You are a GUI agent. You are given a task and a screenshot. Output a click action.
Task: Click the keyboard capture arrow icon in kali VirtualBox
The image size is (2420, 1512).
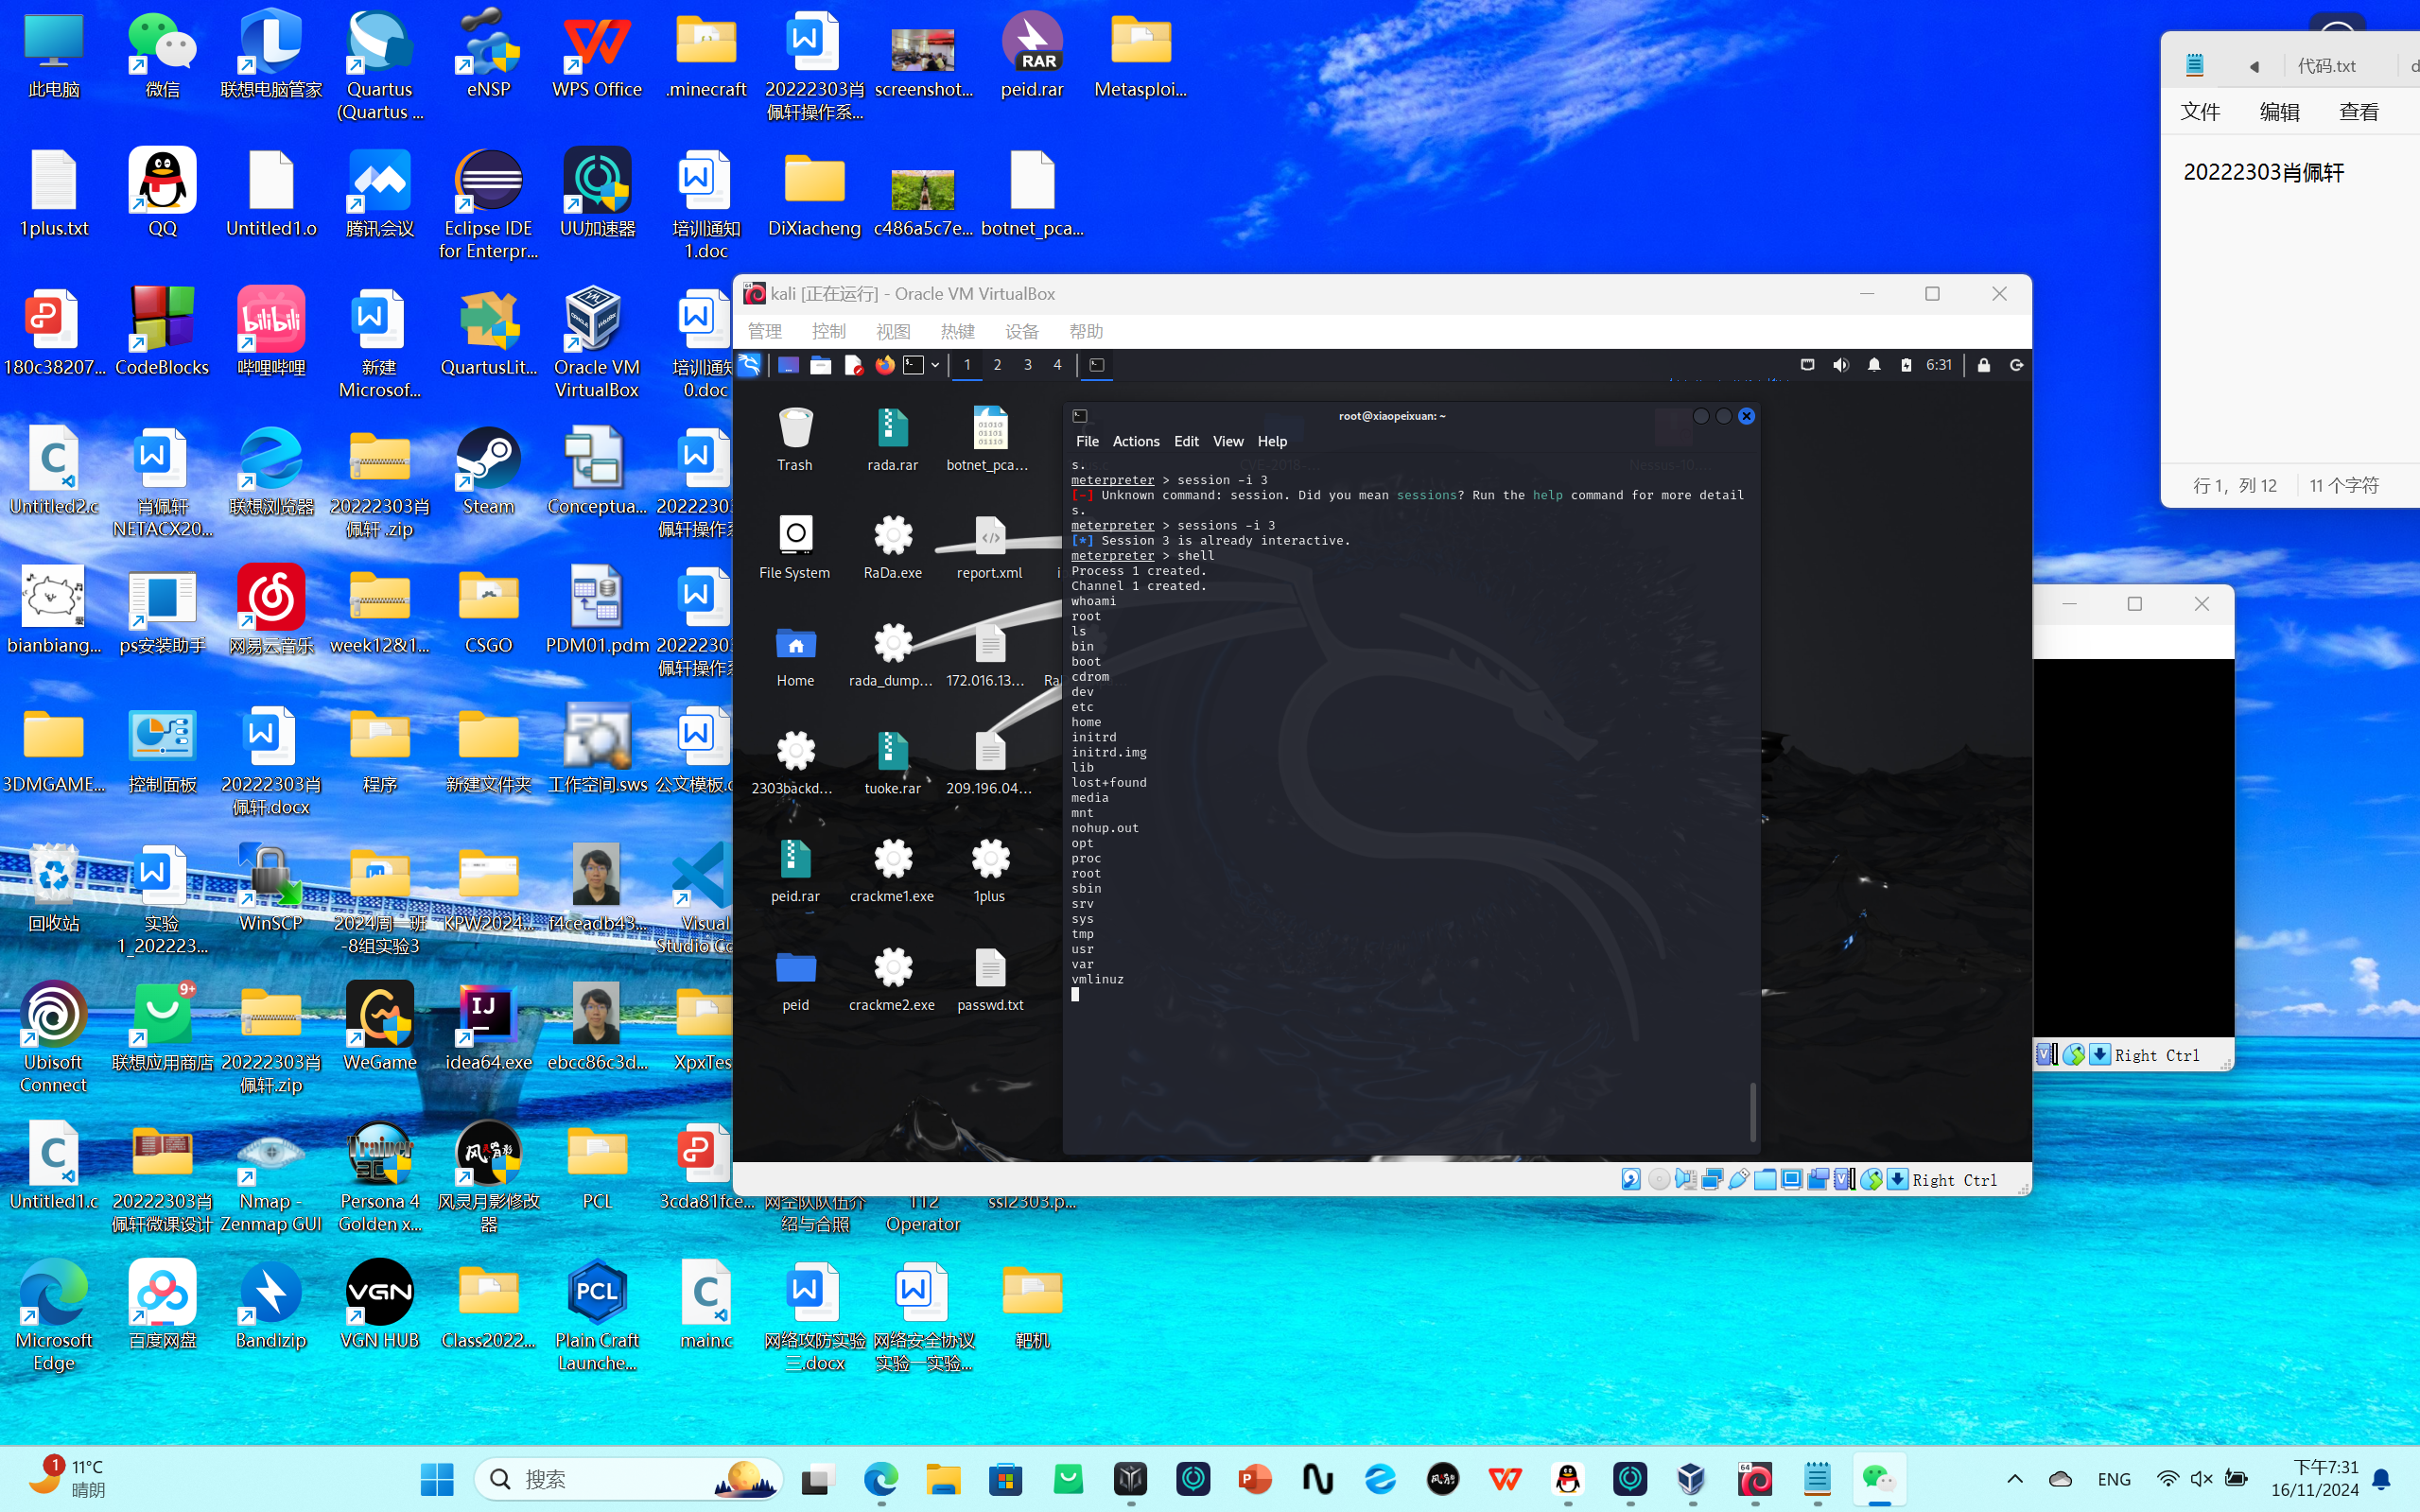point(1897,1179)
